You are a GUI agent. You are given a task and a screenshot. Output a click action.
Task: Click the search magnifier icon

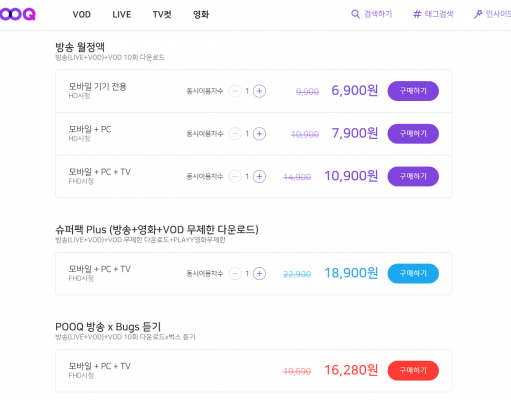pyautogui.click(x=355, y=14)
